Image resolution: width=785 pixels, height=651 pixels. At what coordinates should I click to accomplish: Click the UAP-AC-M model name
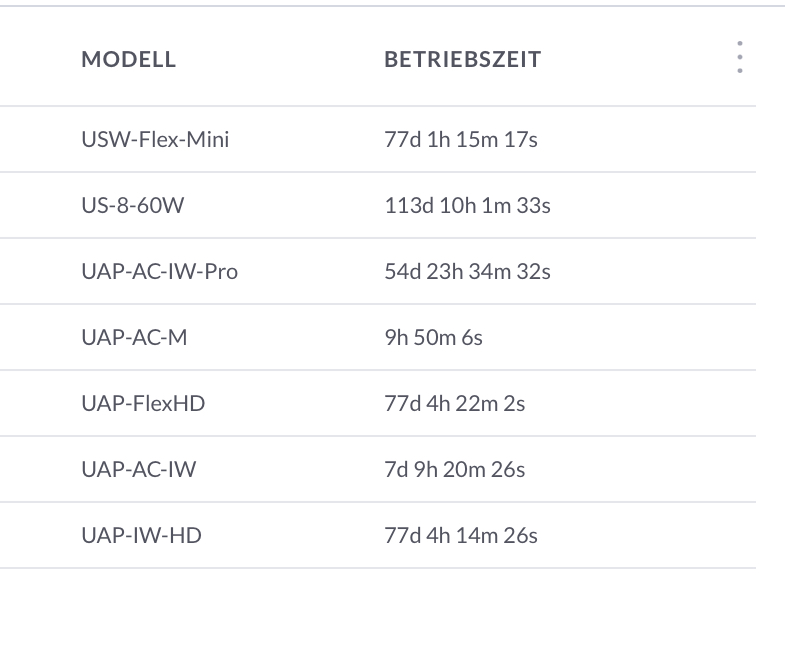point(134,338)
